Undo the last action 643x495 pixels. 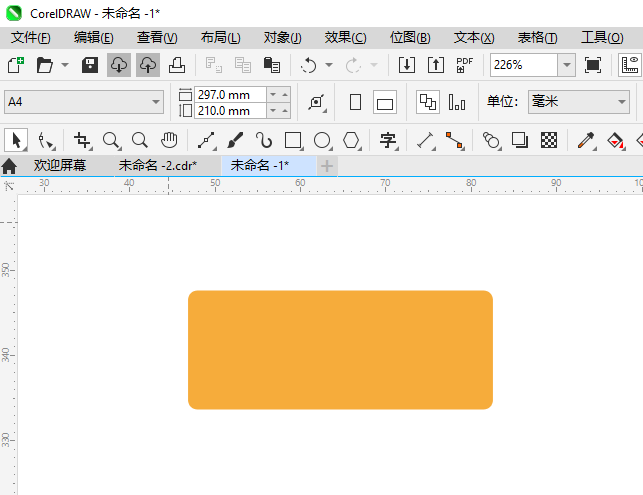[308, 65]
